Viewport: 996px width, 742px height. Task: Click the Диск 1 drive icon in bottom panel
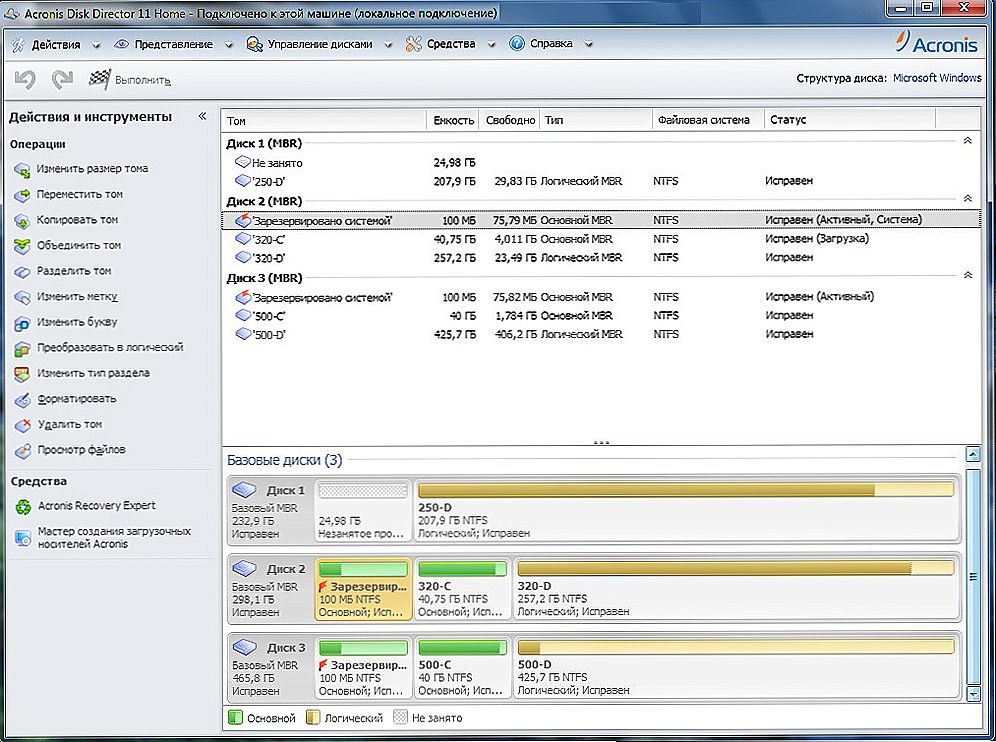pos(244,490)
